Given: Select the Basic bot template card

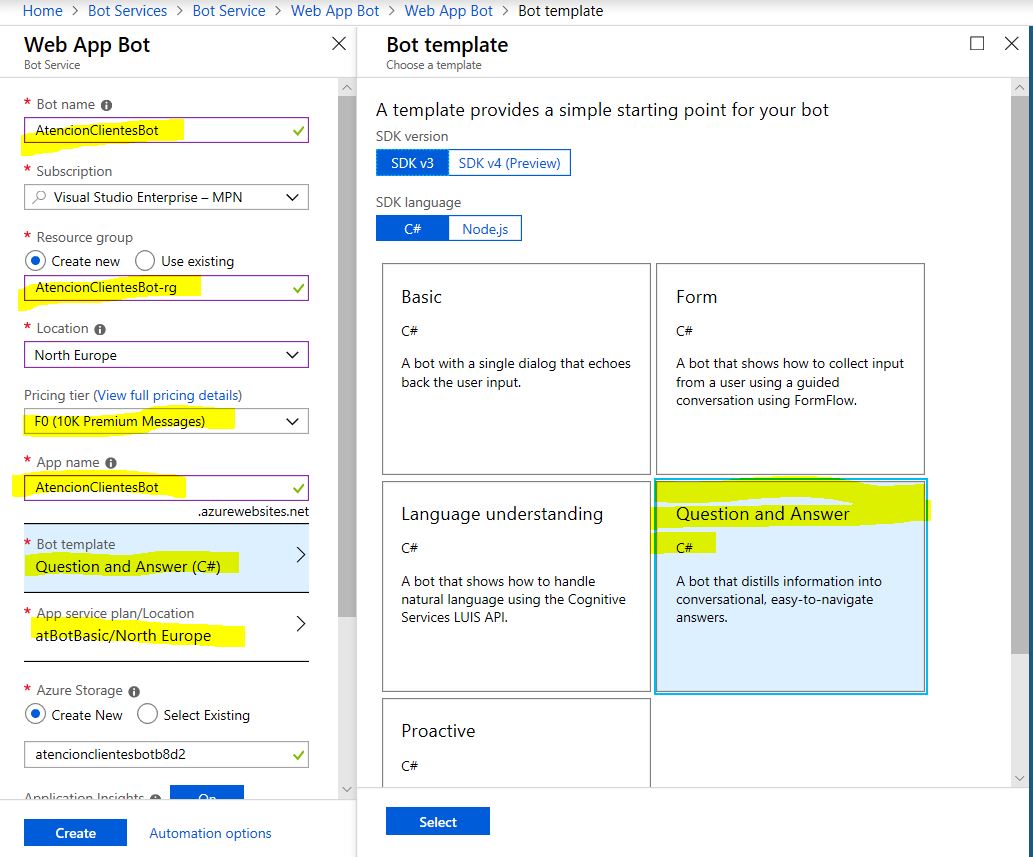Looking at the screenshot, I should click(x=516, y=369).
